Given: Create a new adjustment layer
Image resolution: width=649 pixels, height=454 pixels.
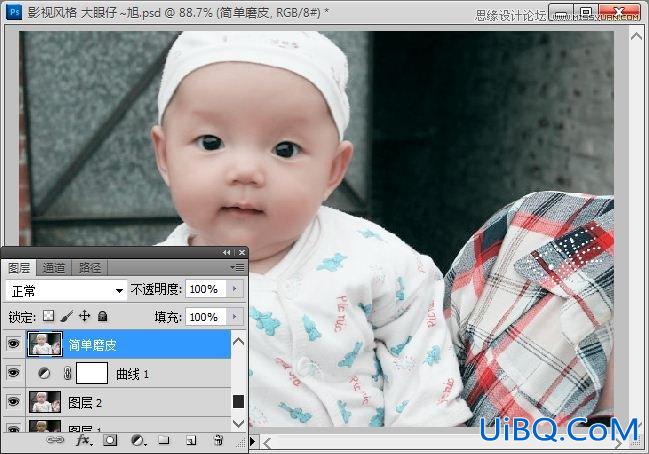Looking at the screenshot, I should pos(138,440).
